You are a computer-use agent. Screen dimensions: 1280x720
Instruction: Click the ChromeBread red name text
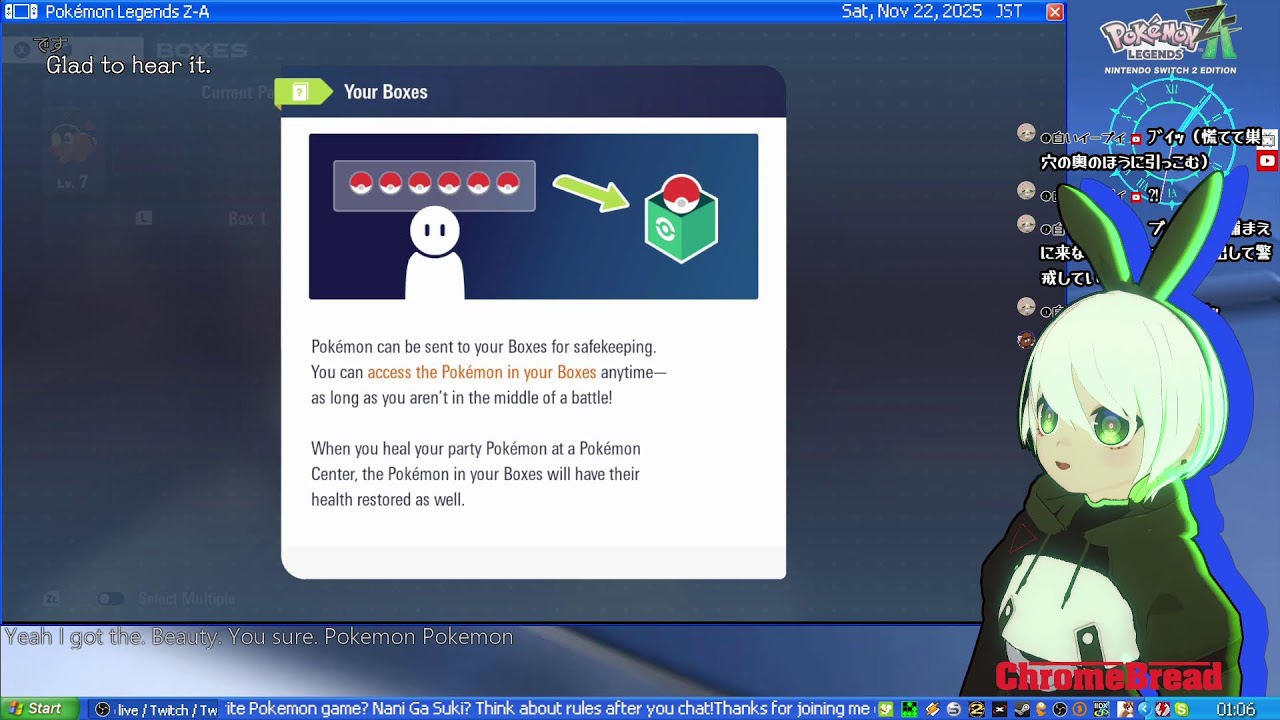coord(1108,677)
